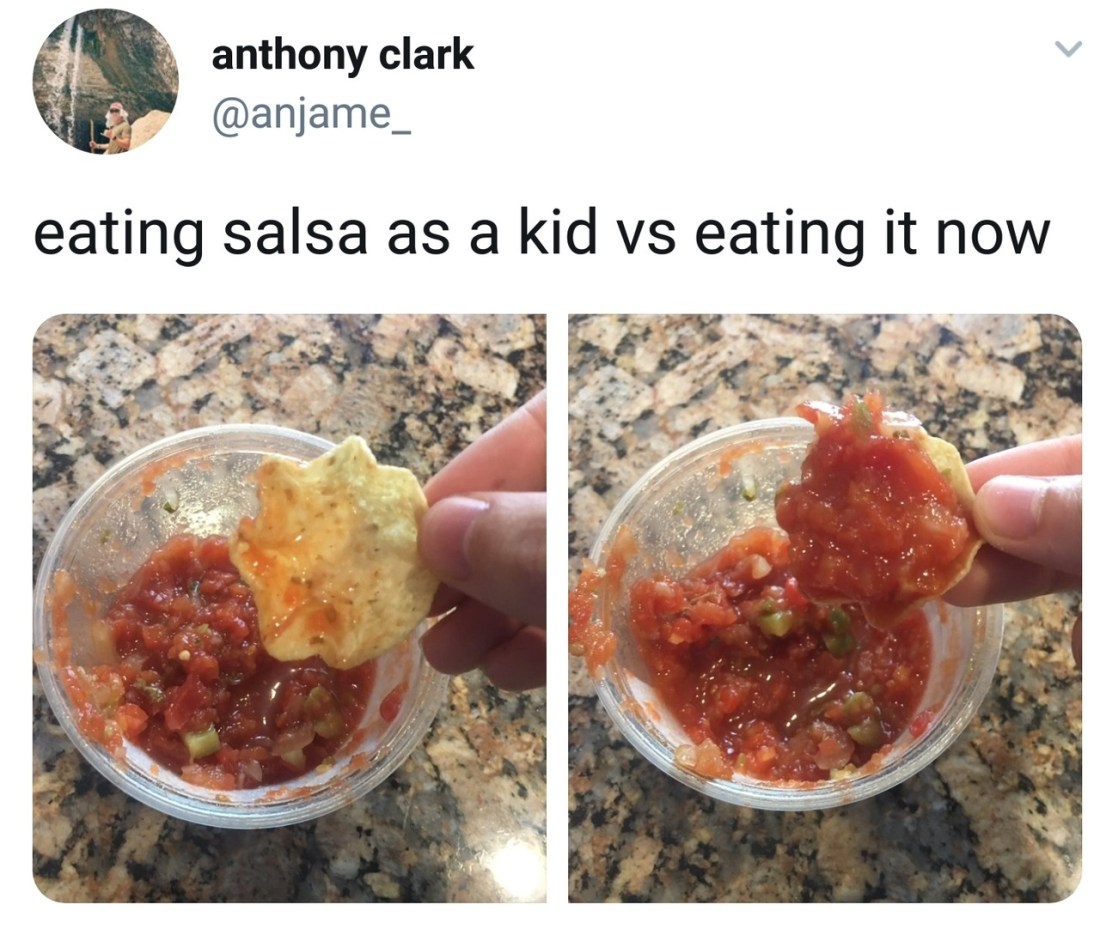Open the right salsa photo
Screen dimensions: 1100x941
point(825,608)
